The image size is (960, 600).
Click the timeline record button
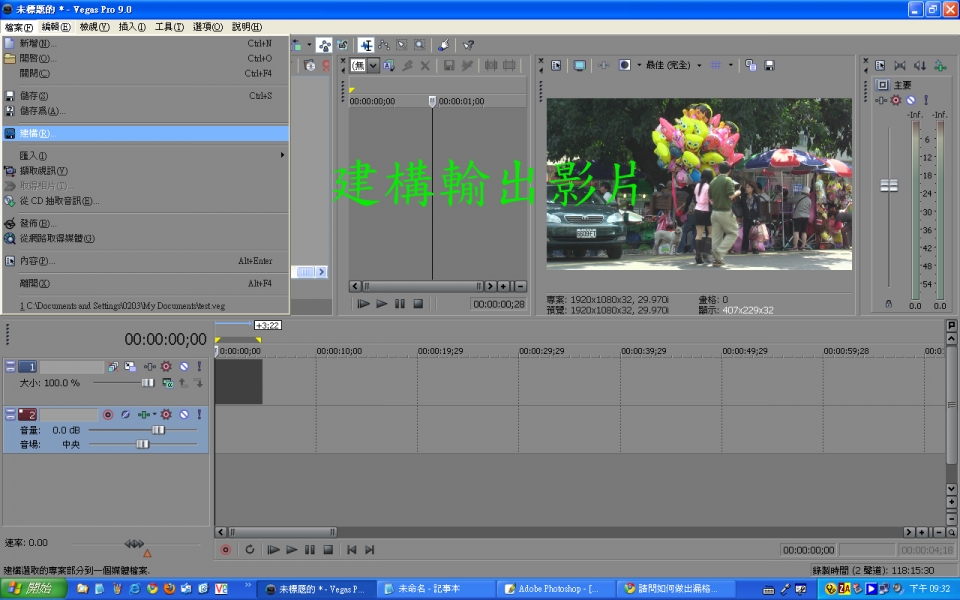225,549
